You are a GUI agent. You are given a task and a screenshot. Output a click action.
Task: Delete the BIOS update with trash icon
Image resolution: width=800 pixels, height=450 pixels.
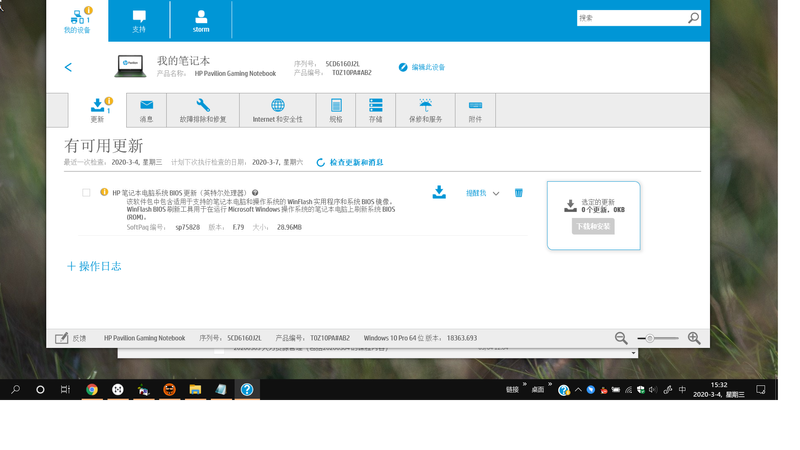[518, 193]
